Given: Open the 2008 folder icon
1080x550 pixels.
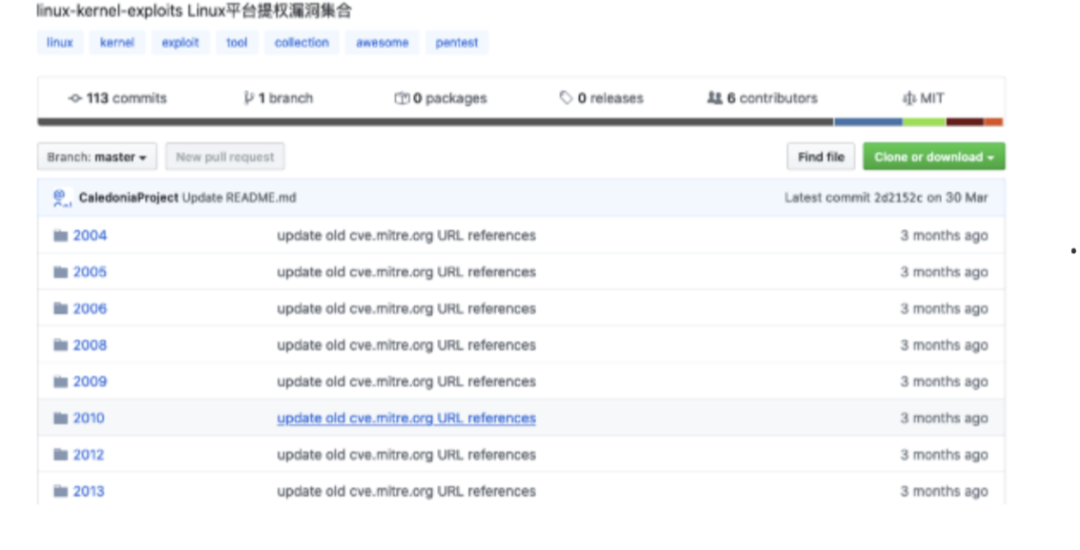Looking at the screenshot, I should tap(61, 346).
